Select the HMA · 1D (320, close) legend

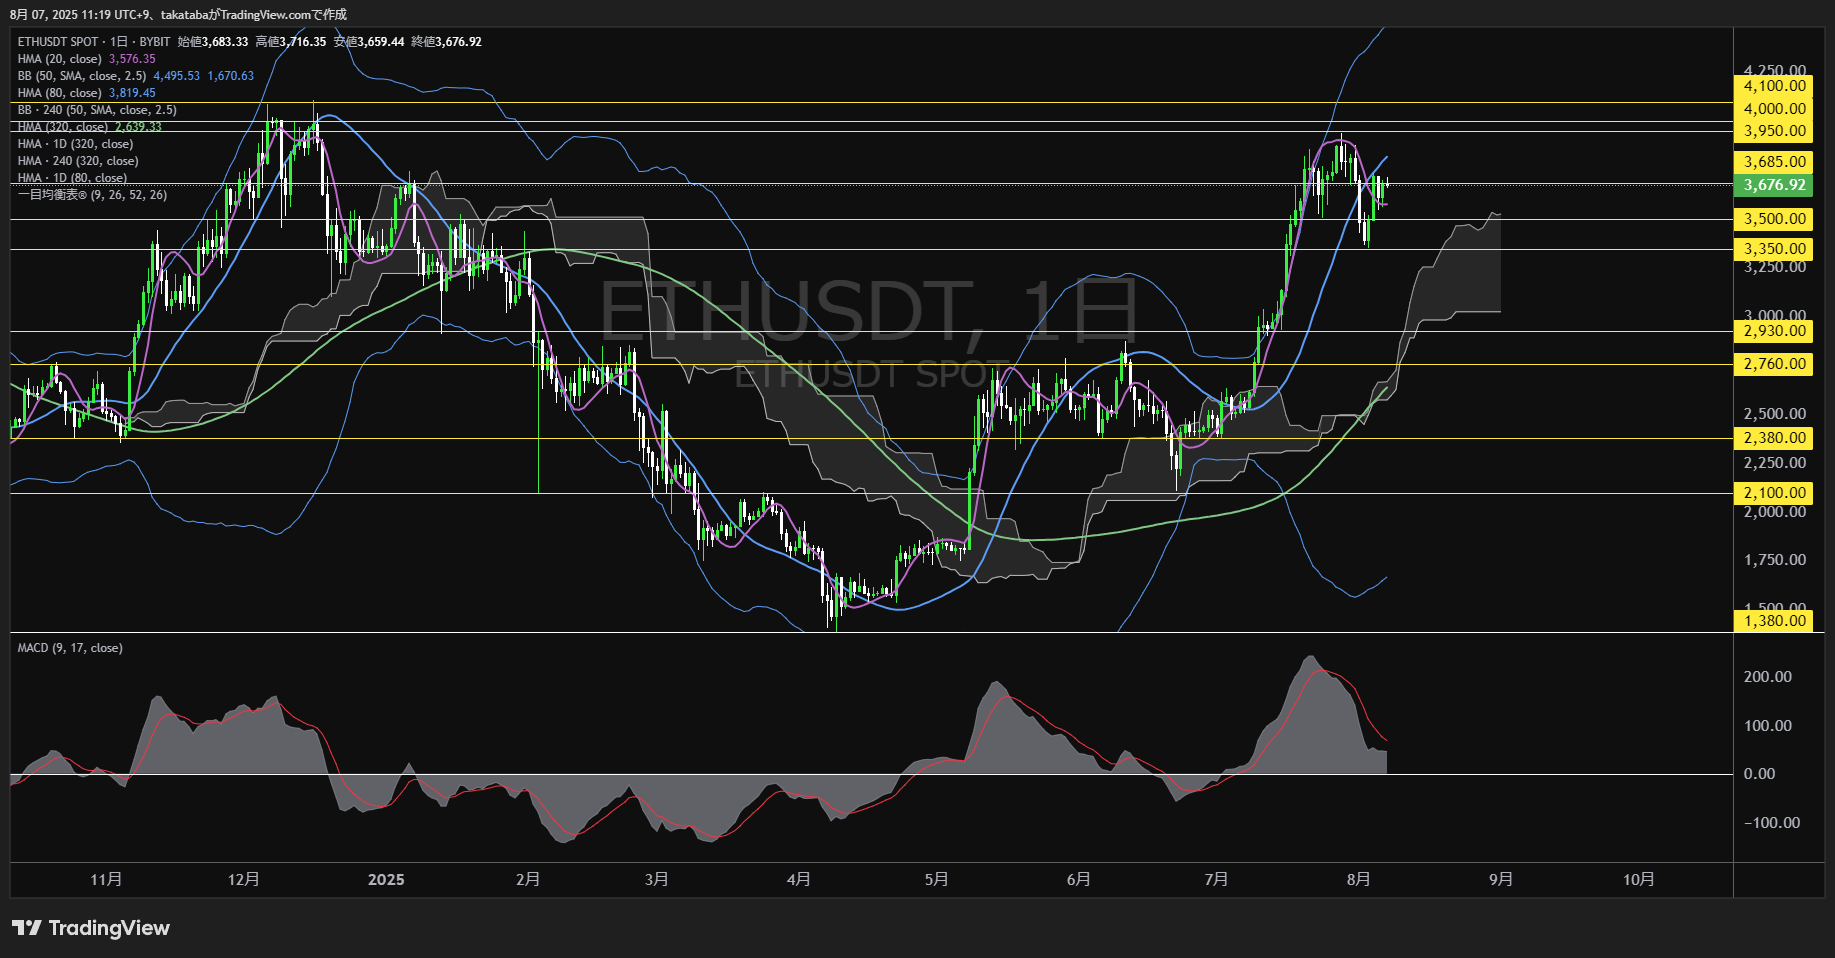[75, 144]
